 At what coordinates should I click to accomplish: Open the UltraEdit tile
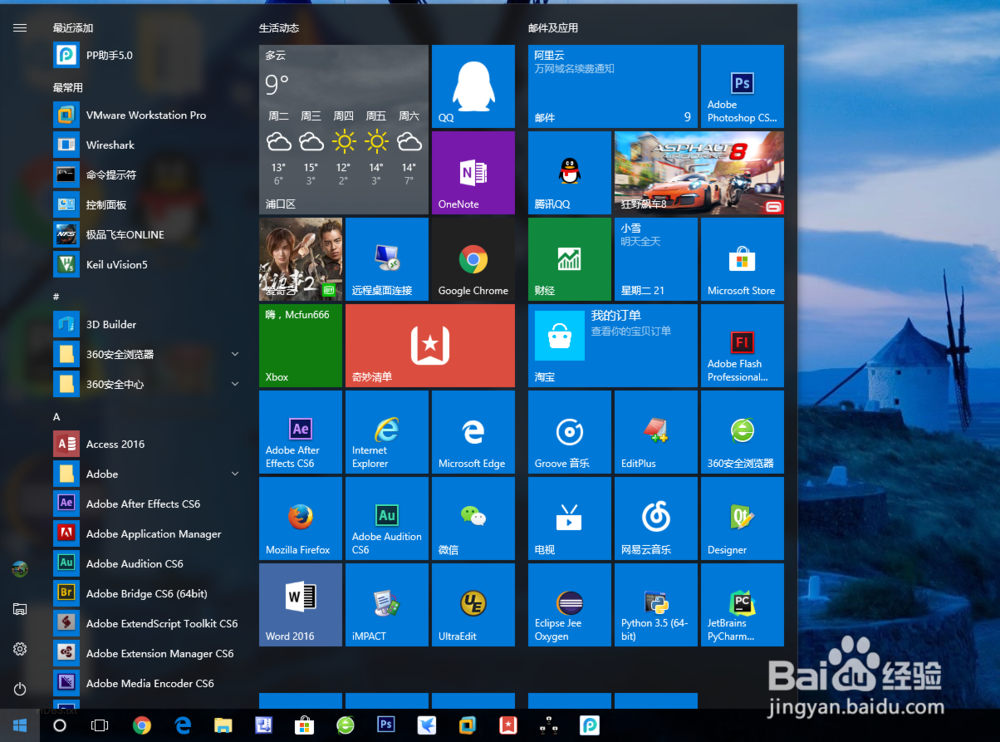point(473,604)
